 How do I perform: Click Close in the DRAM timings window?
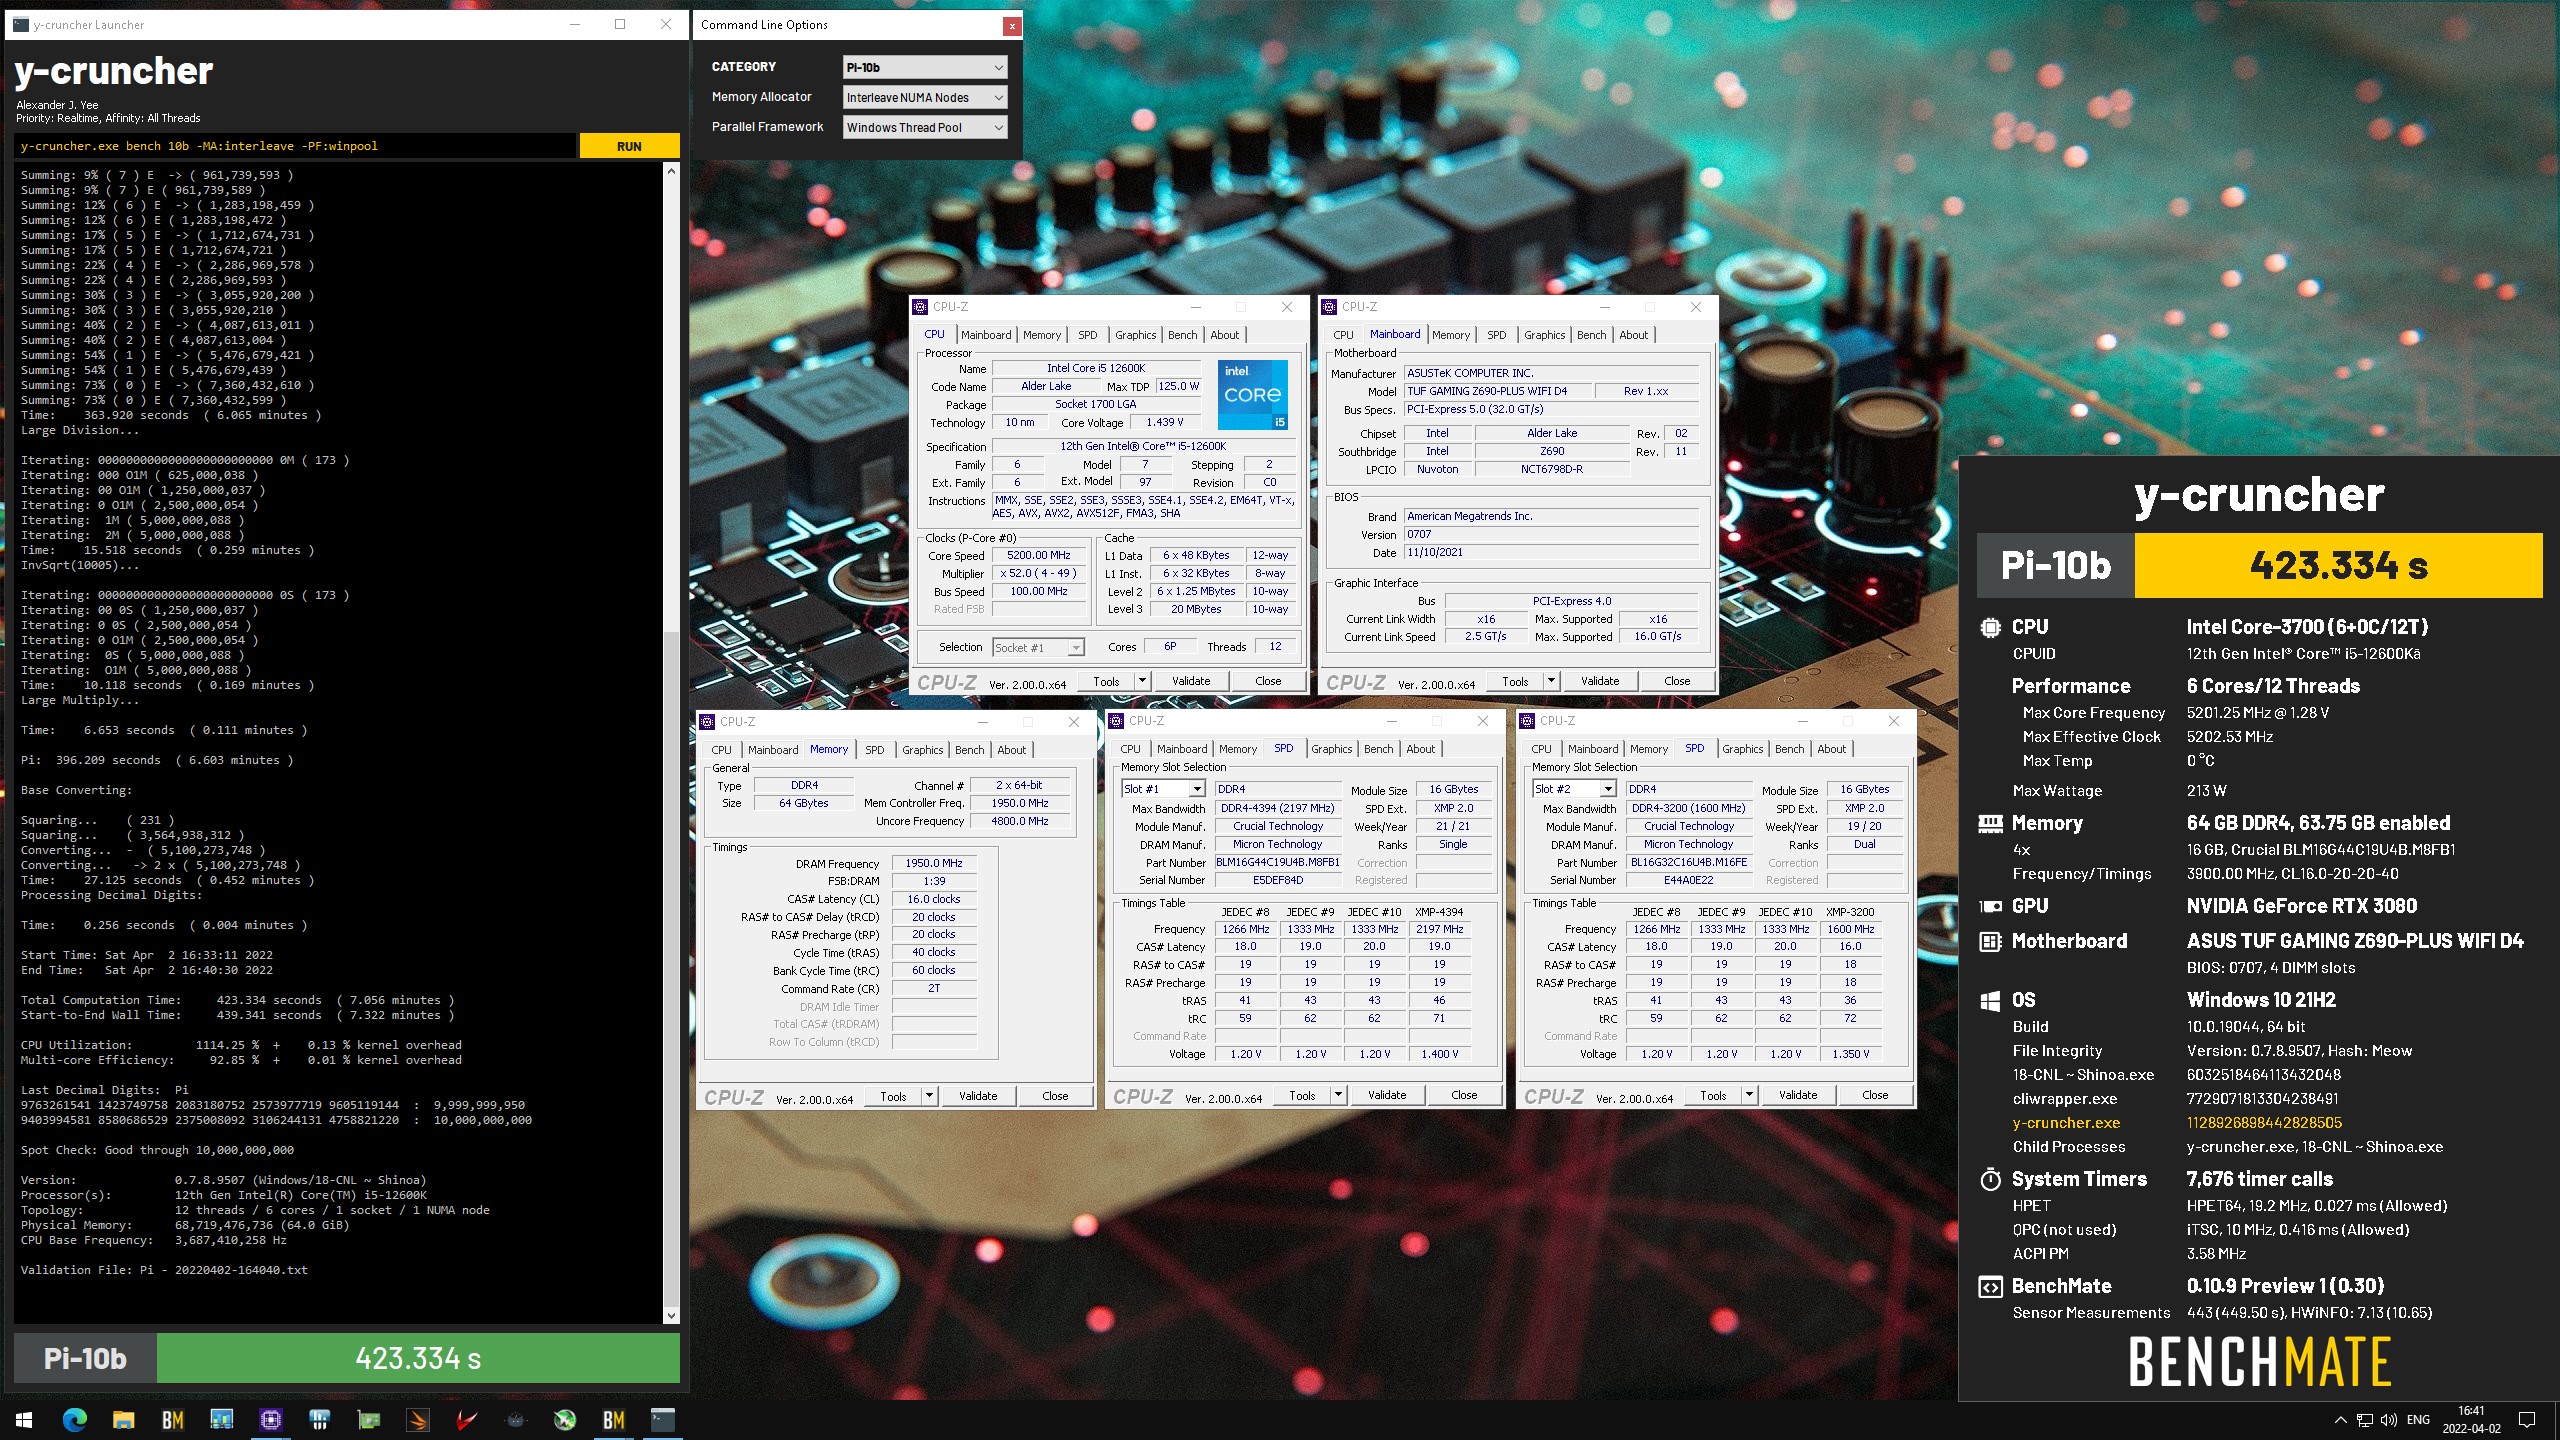click(x=1055, y=1096)
